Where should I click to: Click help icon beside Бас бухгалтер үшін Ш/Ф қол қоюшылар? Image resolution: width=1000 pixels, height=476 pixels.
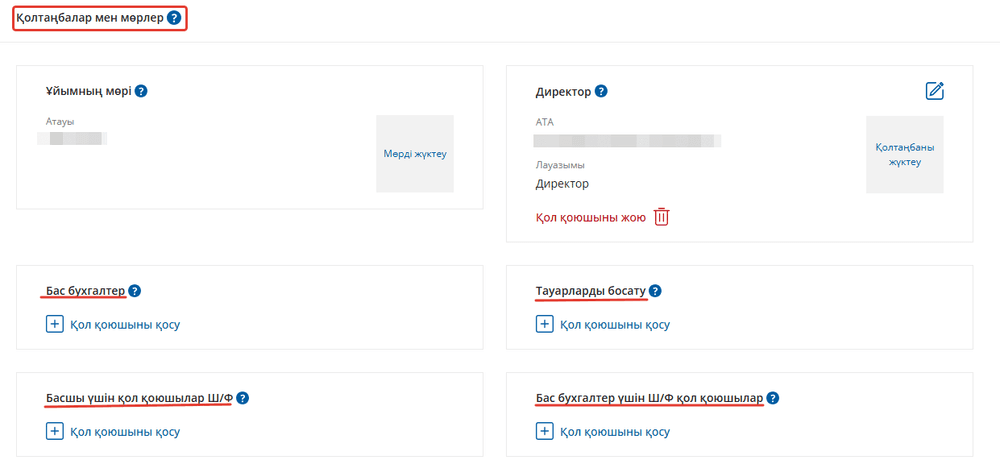click(x=772, y=398)
